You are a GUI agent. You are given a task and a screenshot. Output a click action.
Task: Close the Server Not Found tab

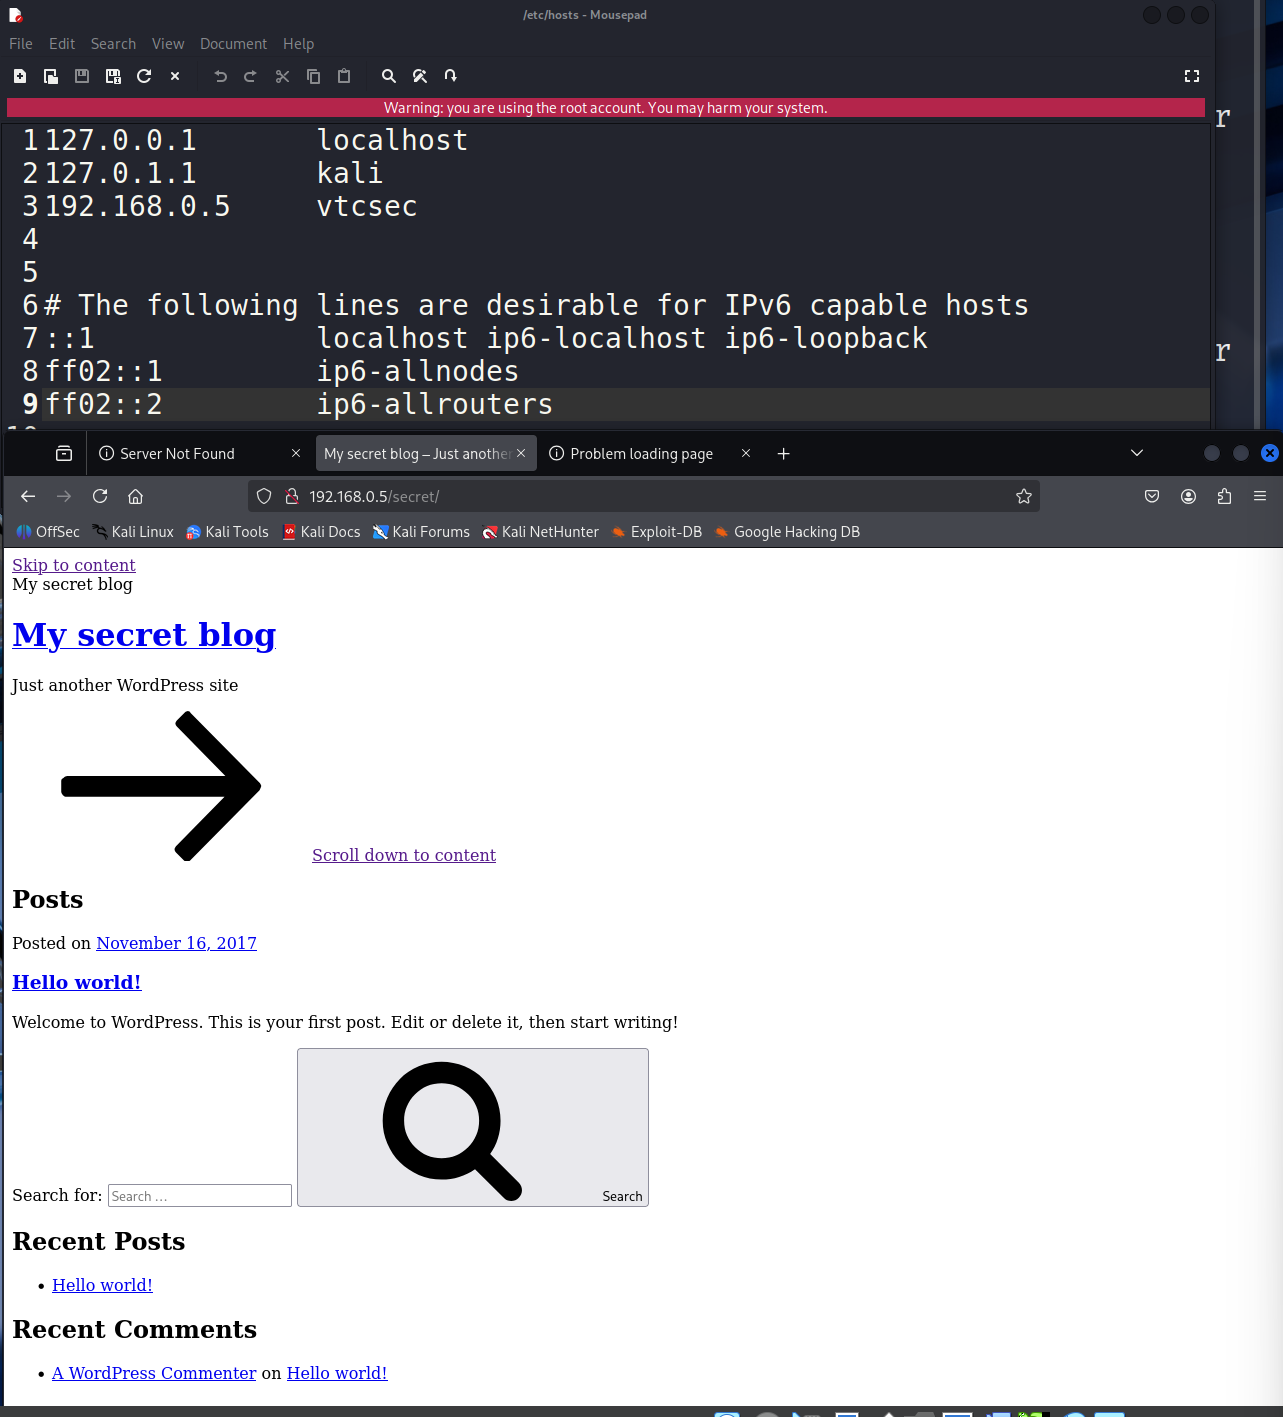(296, 454)
